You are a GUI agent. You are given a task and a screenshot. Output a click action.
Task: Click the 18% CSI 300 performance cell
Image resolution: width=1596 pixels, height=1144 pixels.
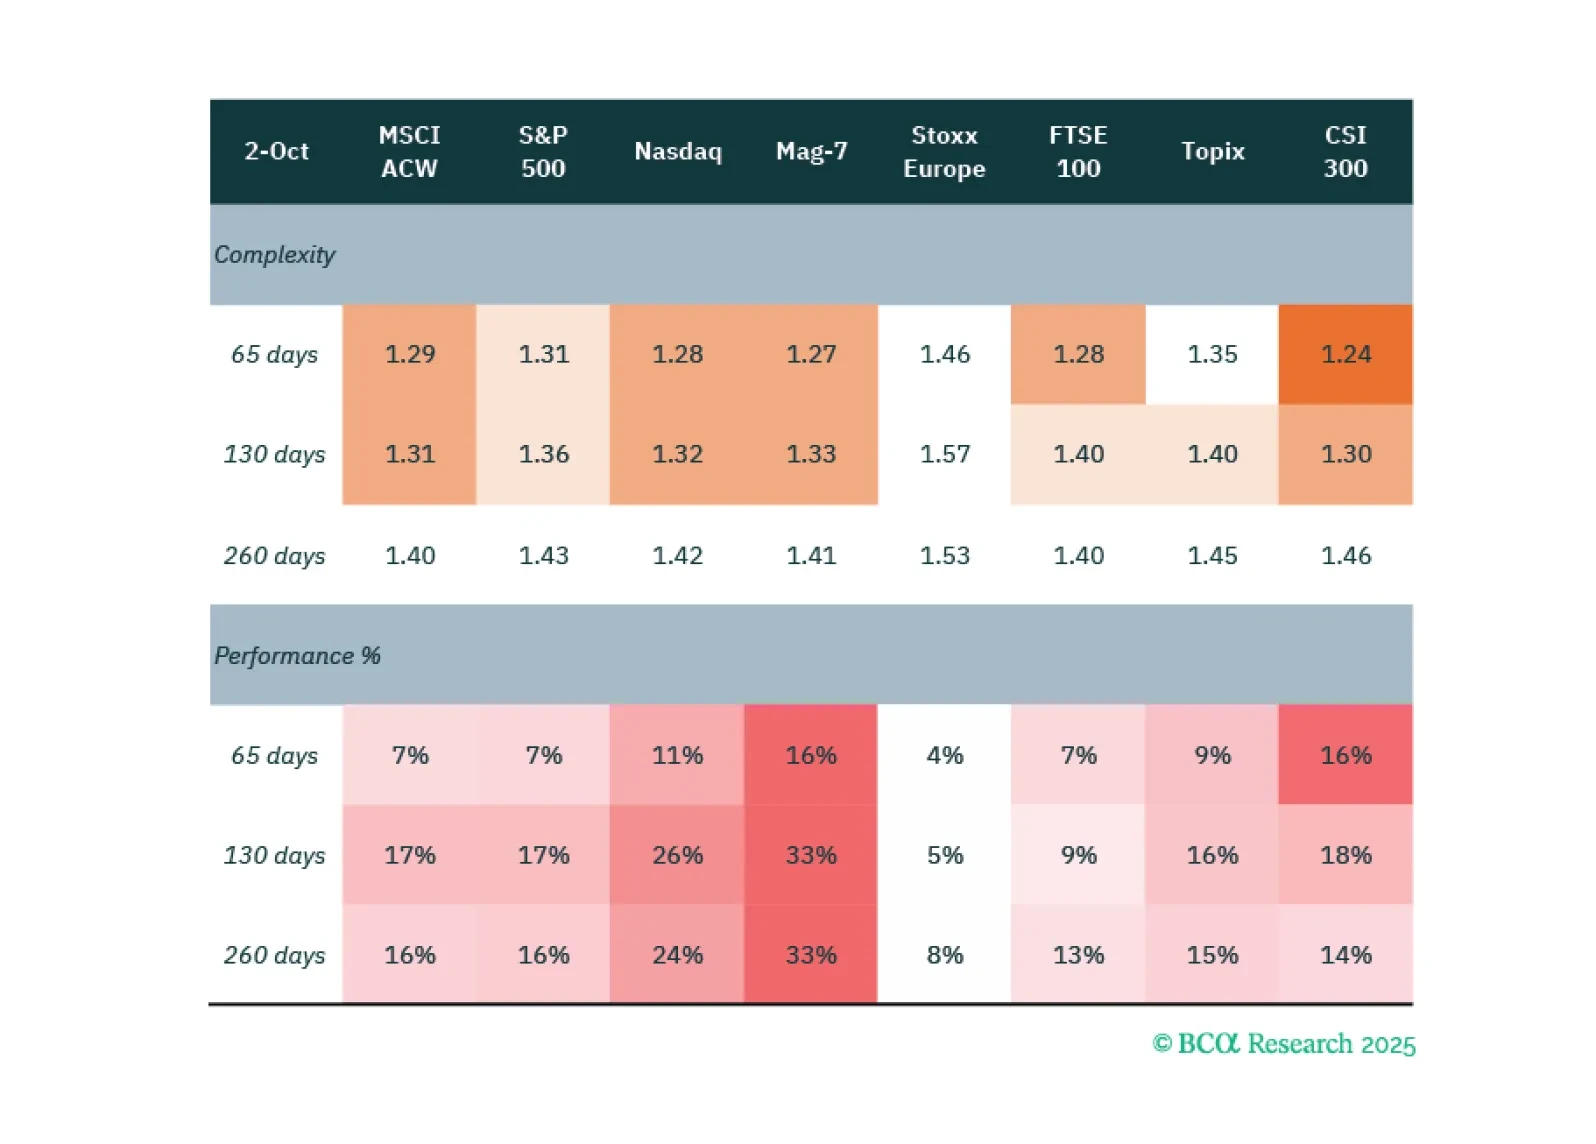point(1345,855)
